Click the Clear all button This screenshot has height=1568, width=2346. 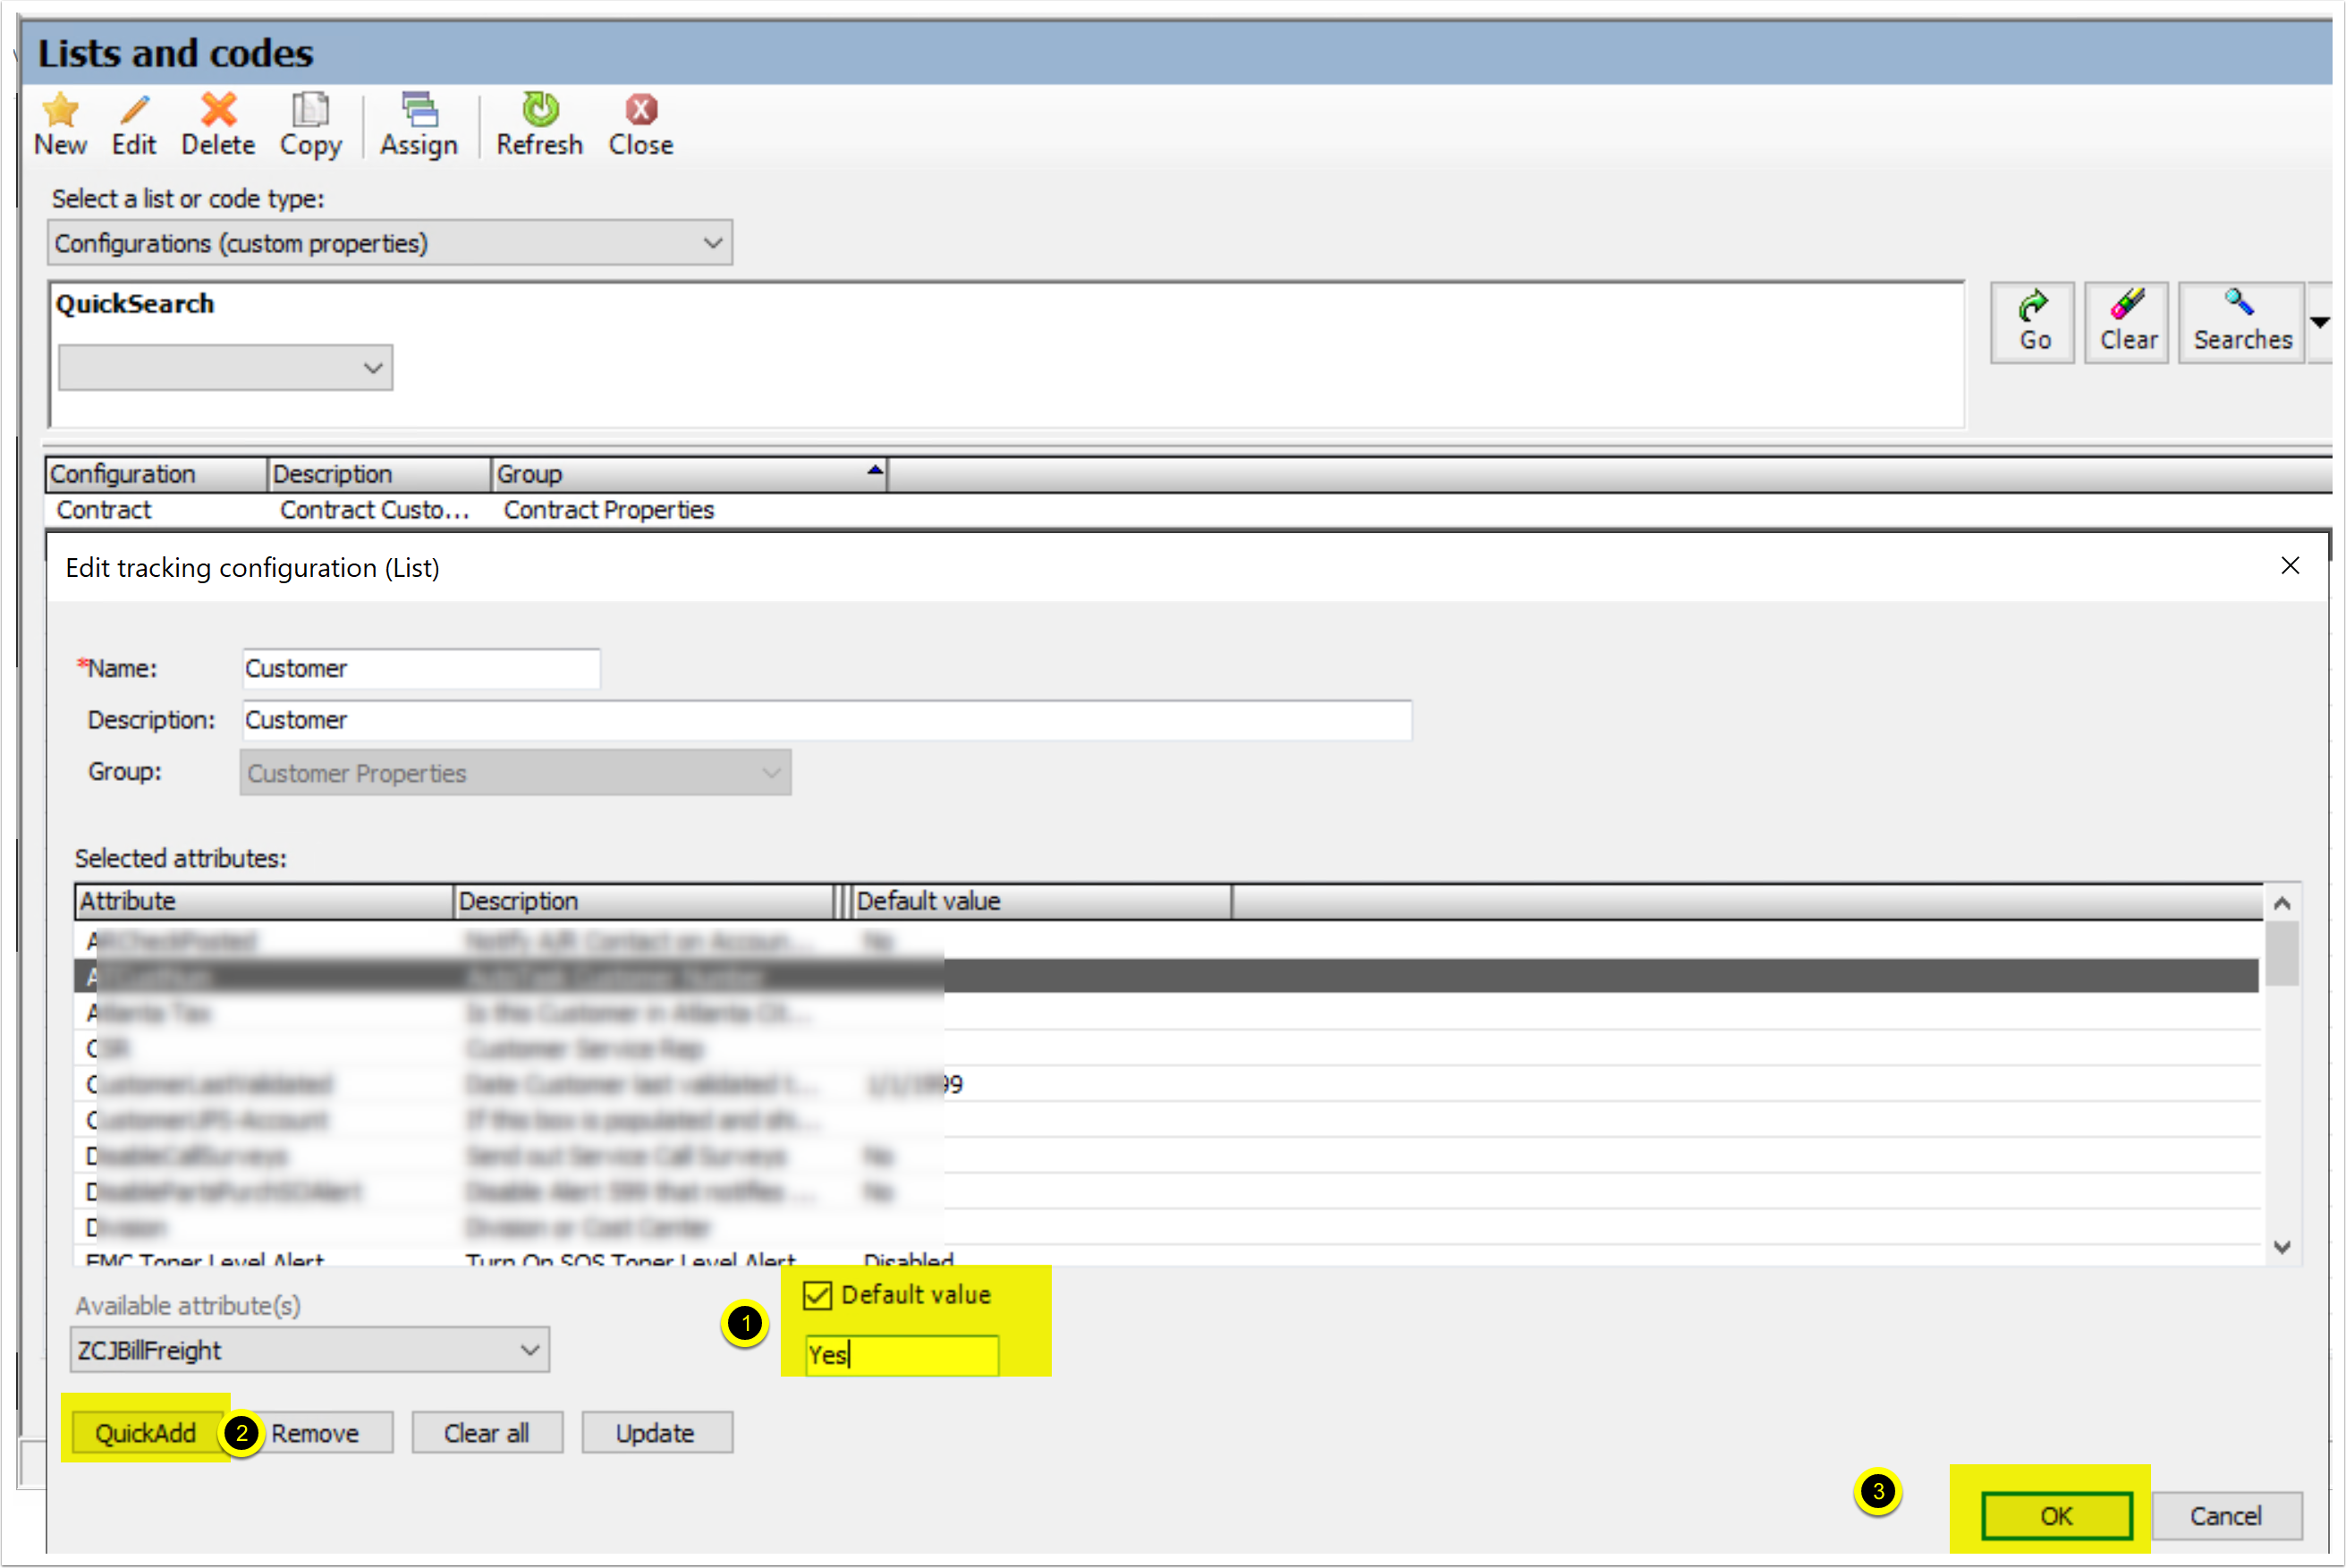(x=487, y=1433)
